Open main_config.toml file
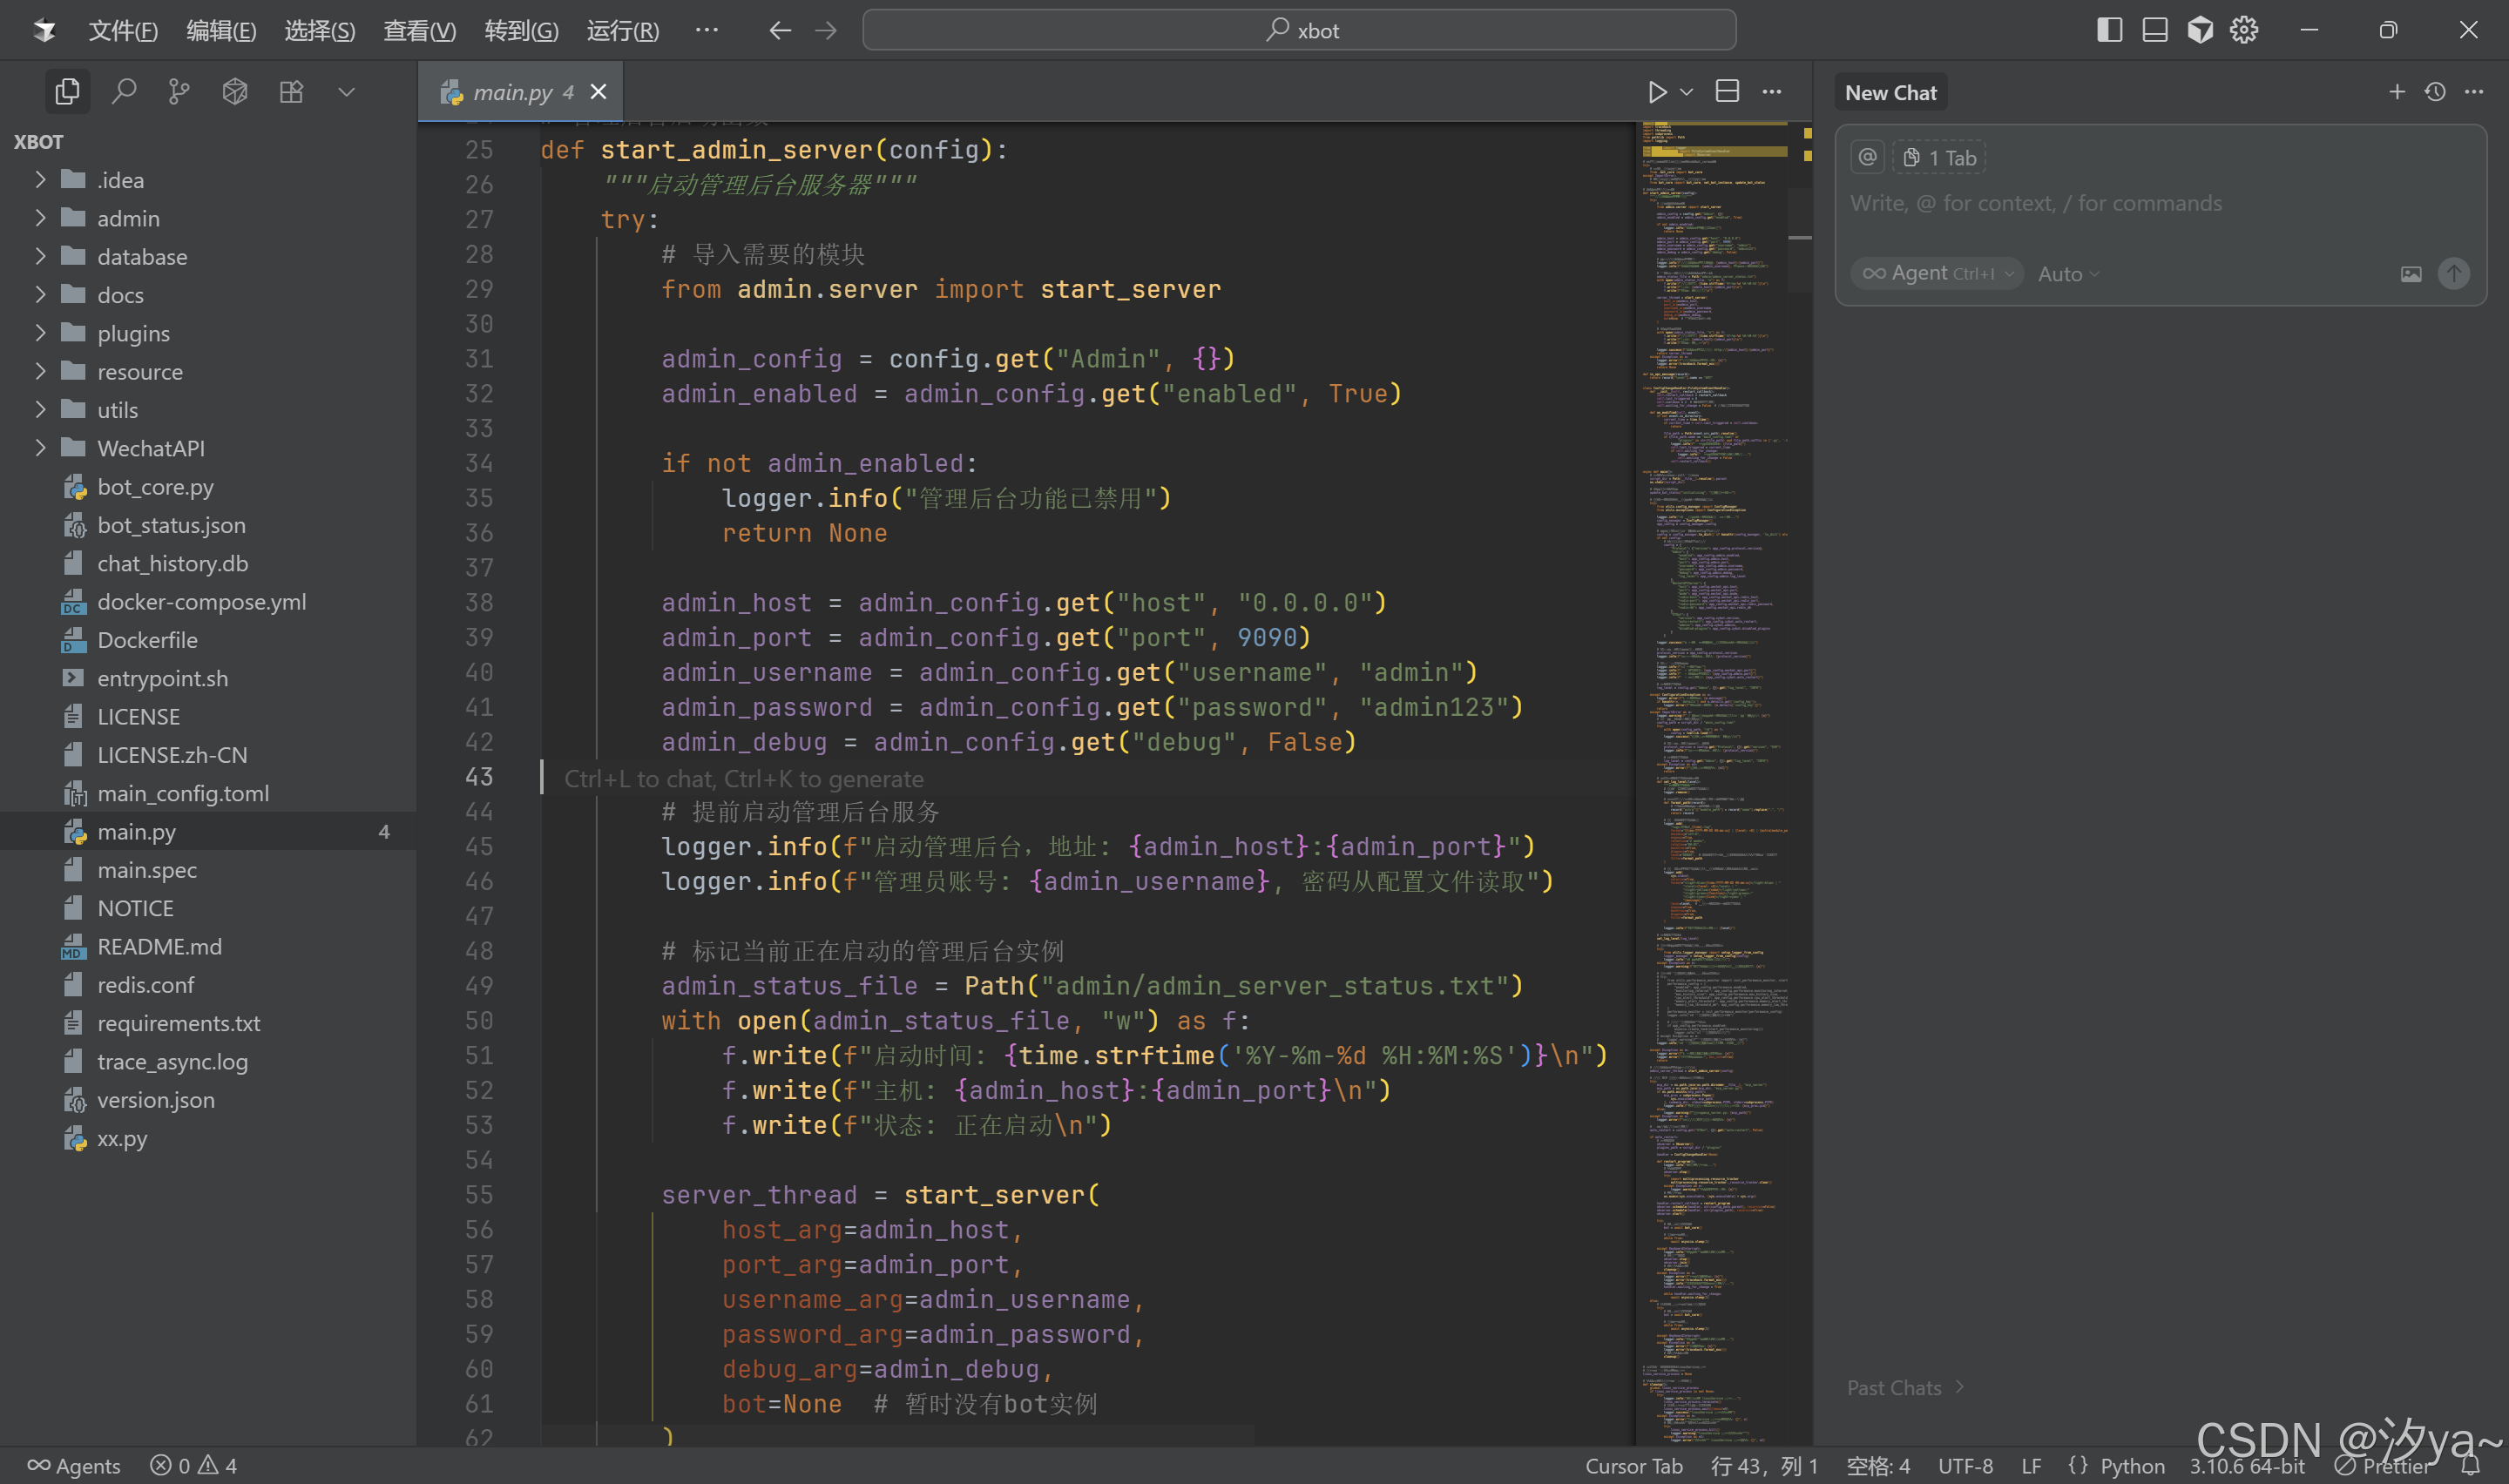Screen dimensions: 2509x1484 pos(208,793)
